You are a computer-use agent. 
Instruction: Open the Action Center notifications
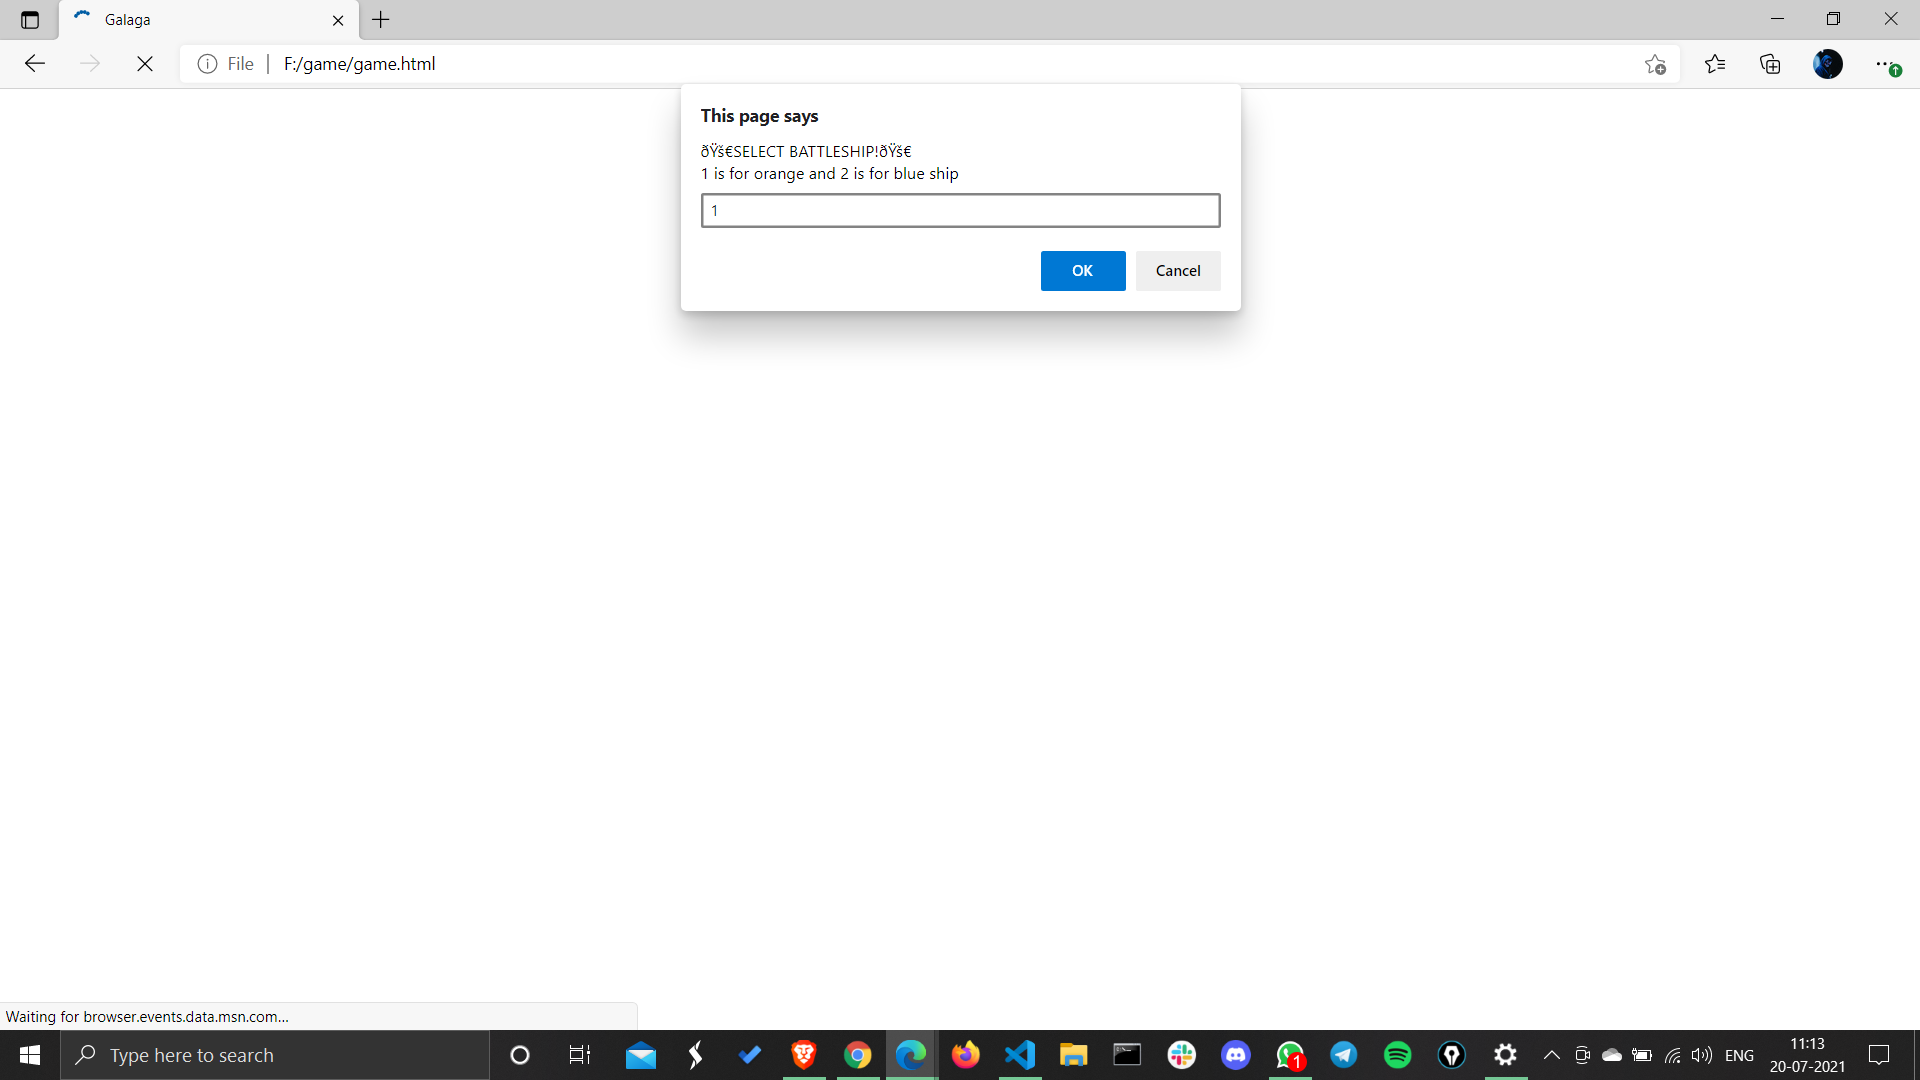[1880, 1055]
